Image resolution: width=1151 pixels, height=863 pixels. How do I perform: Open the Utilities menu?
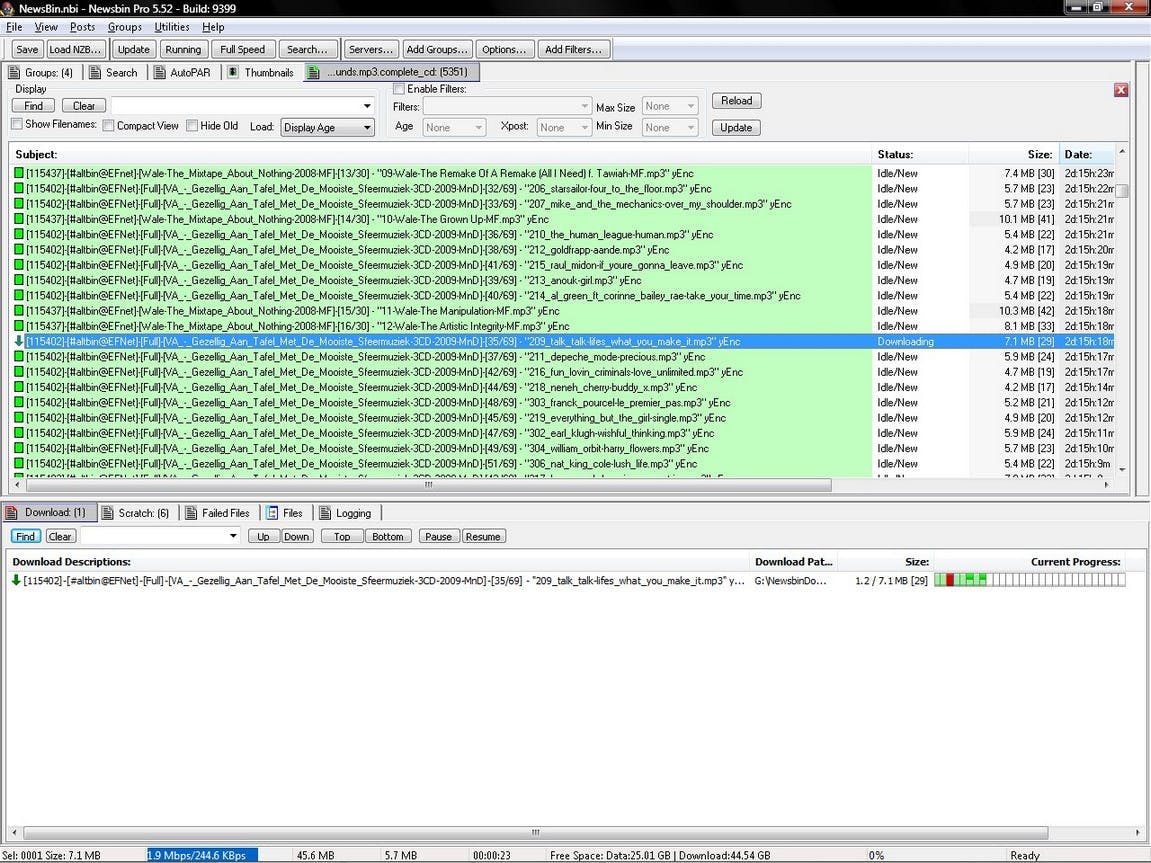(x=172, y=27)
